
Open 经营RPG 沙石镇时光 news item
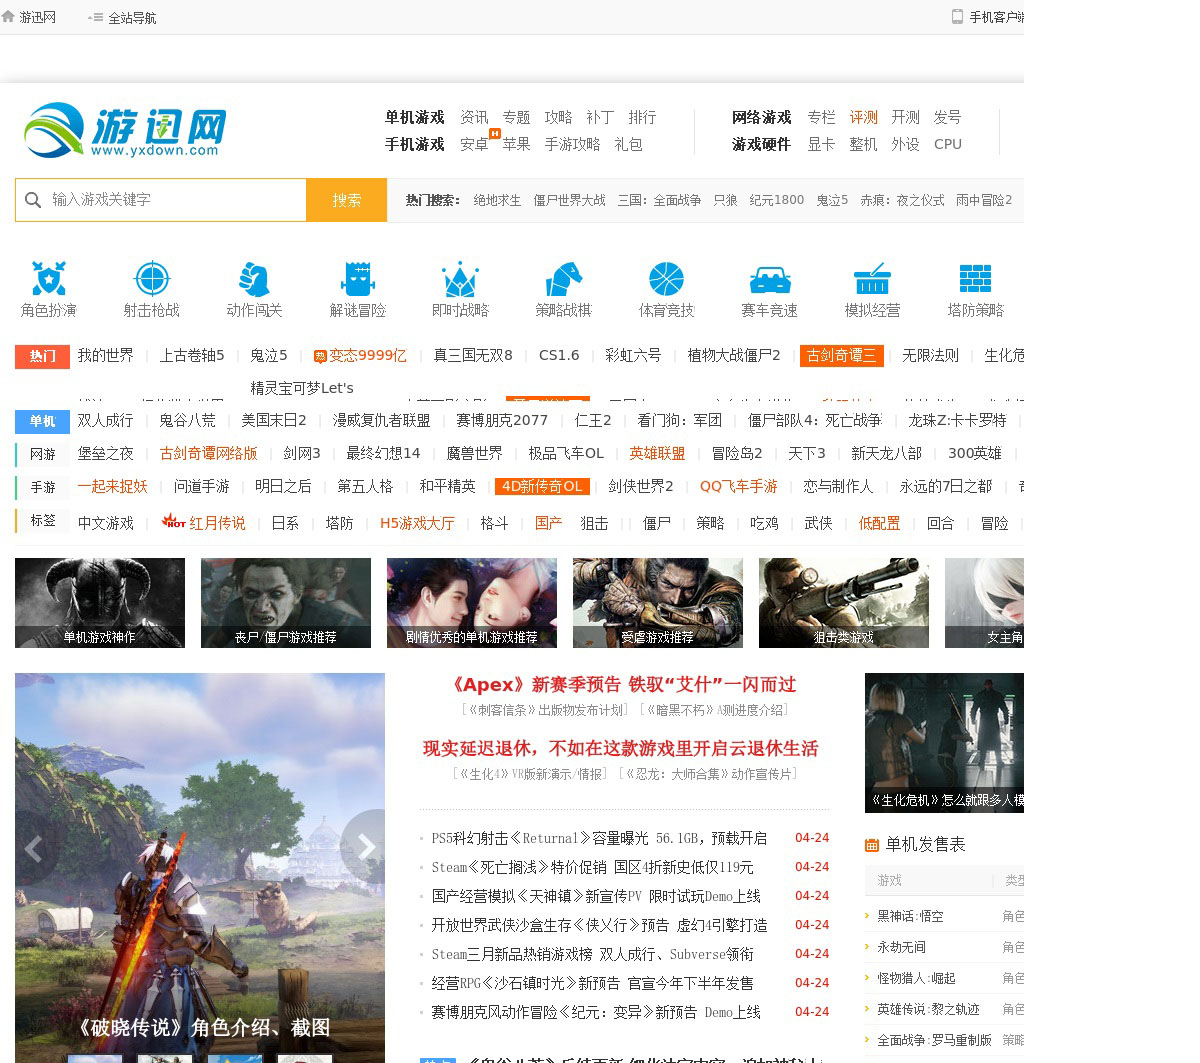click(x=592, y=983)
